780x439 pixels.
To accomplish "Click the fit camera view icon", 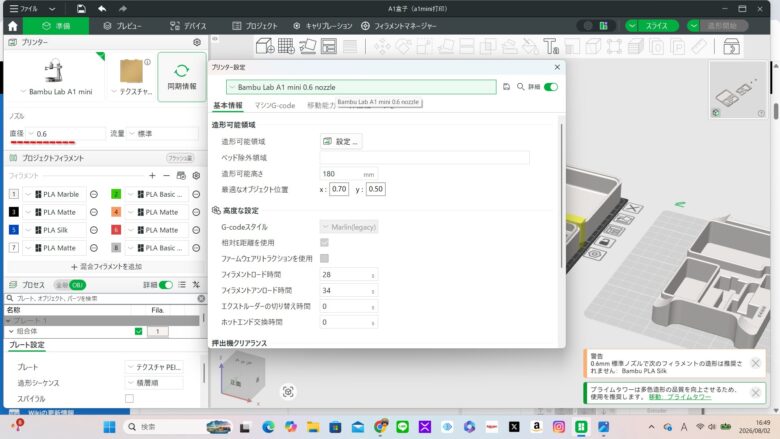I will [288, 392].
